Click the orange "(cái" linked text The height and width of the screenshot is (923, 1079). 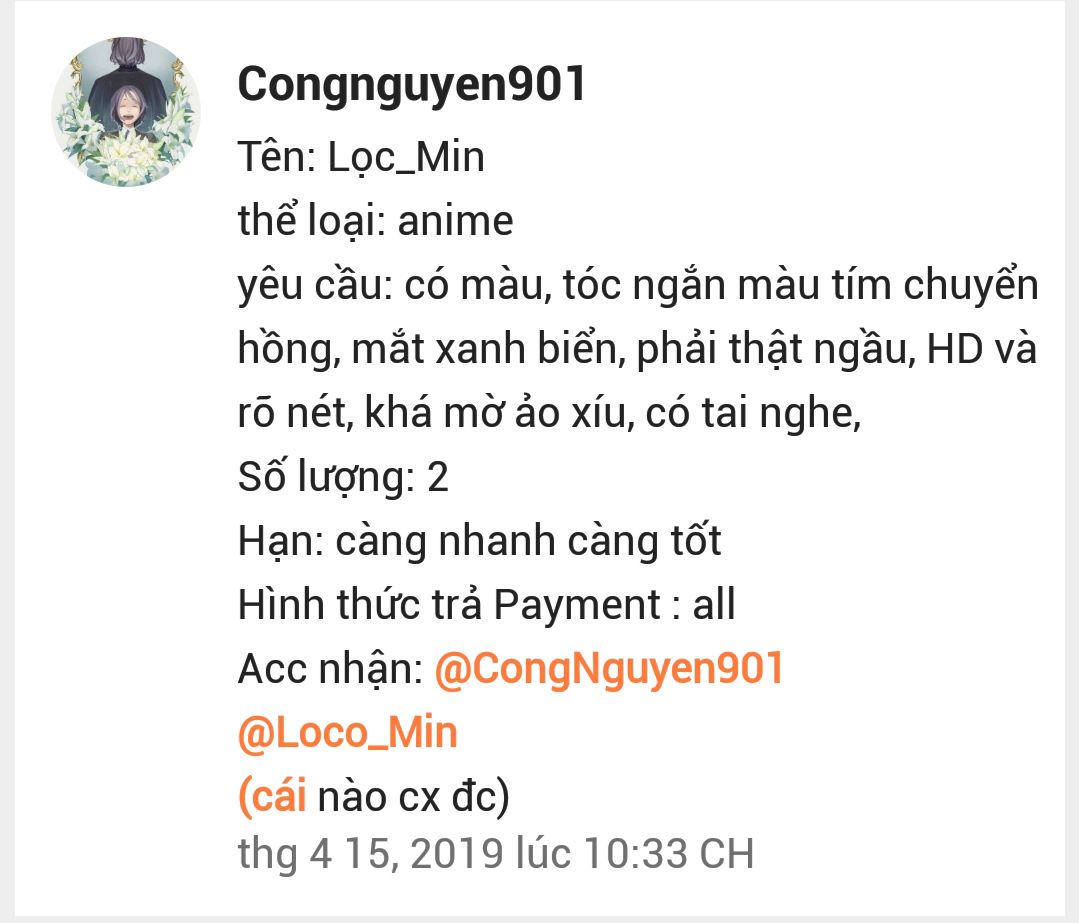(272, 796)
